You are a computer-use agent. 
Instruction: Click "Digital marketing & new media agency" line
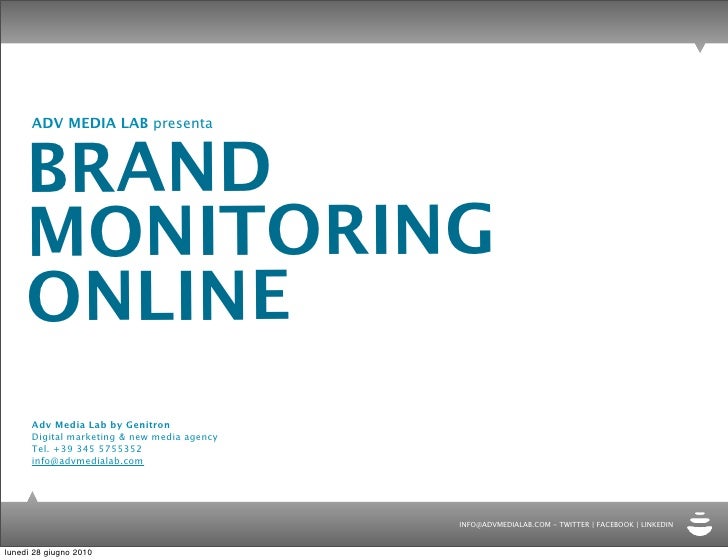pyautogui.click(x=124, y=437)
